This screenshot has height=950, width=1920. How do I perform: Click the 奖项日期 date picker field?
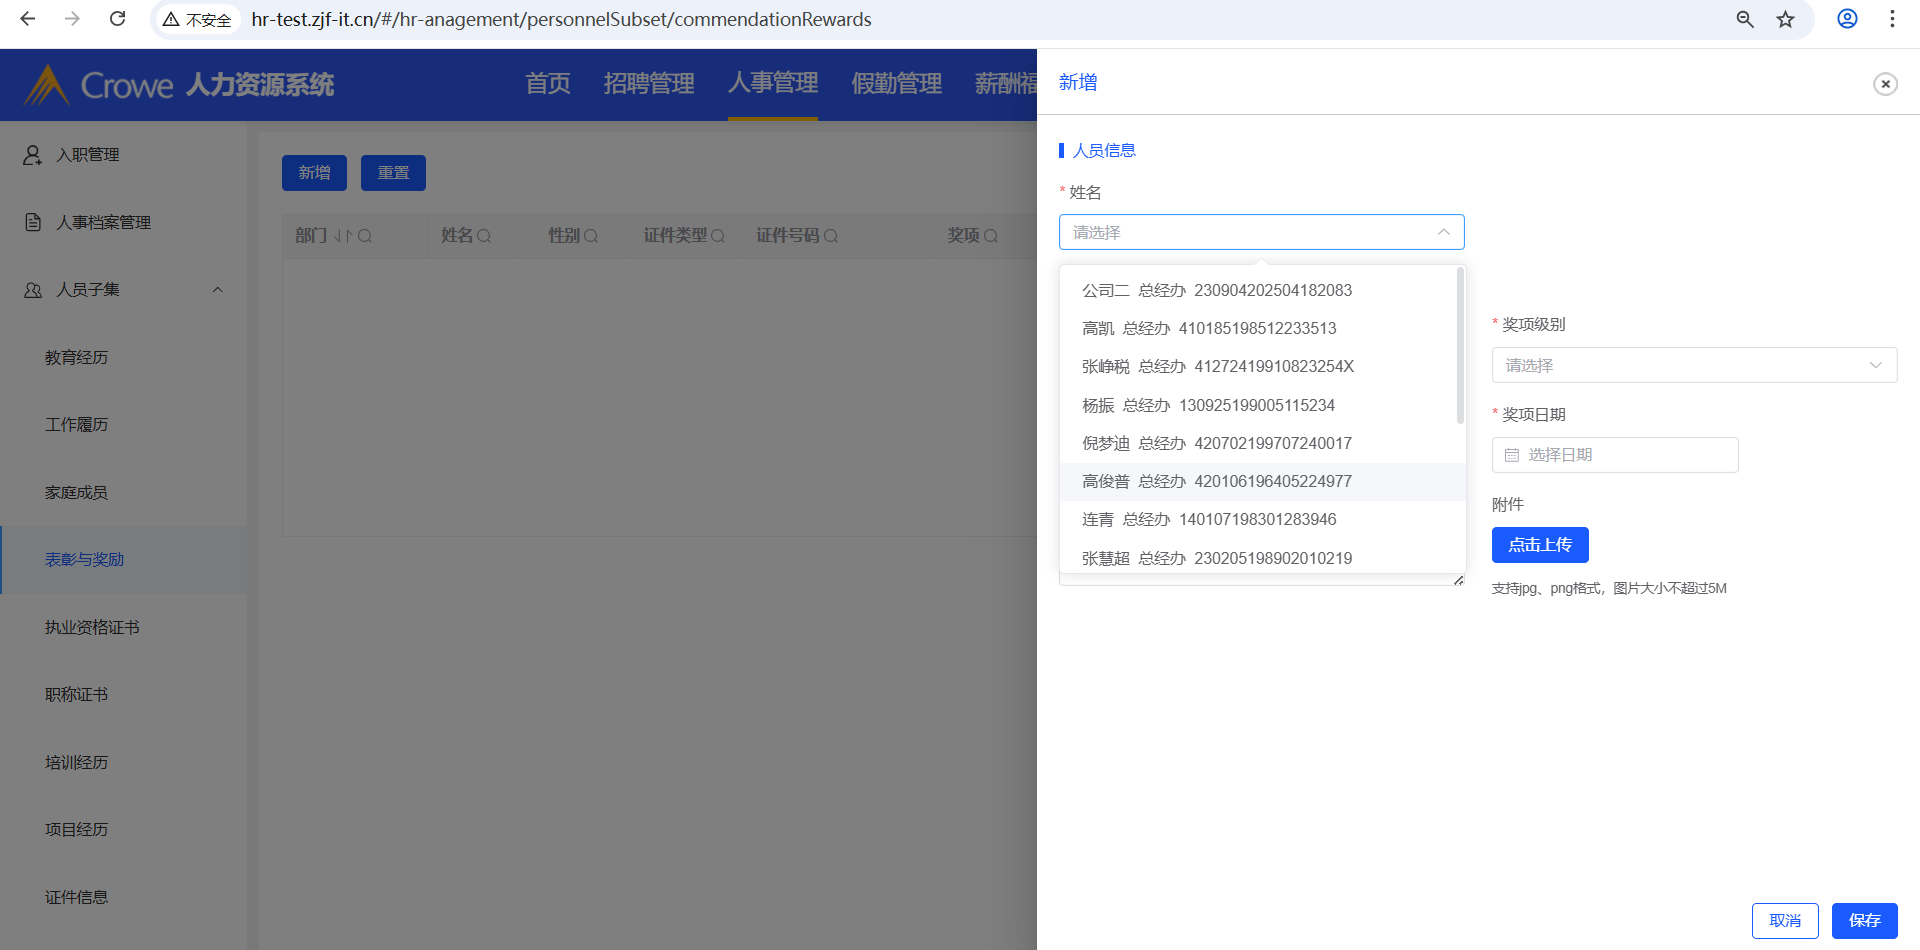1614,455
